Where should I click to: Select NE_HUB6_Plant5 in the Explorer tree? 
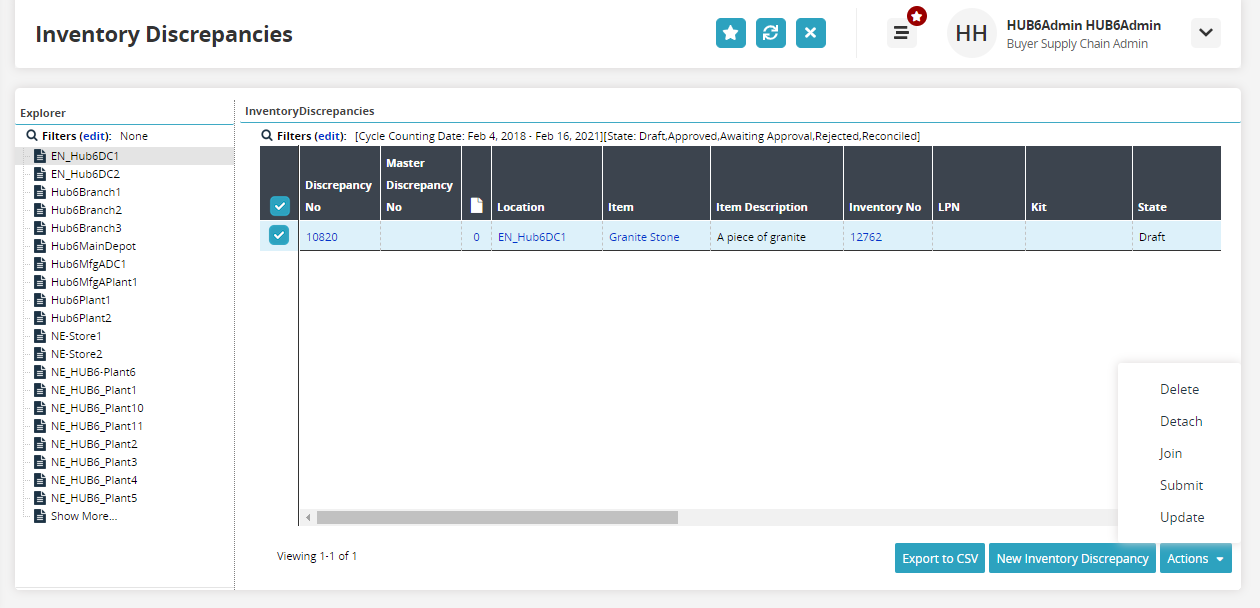pyautogui.click(x=94, y=498)
